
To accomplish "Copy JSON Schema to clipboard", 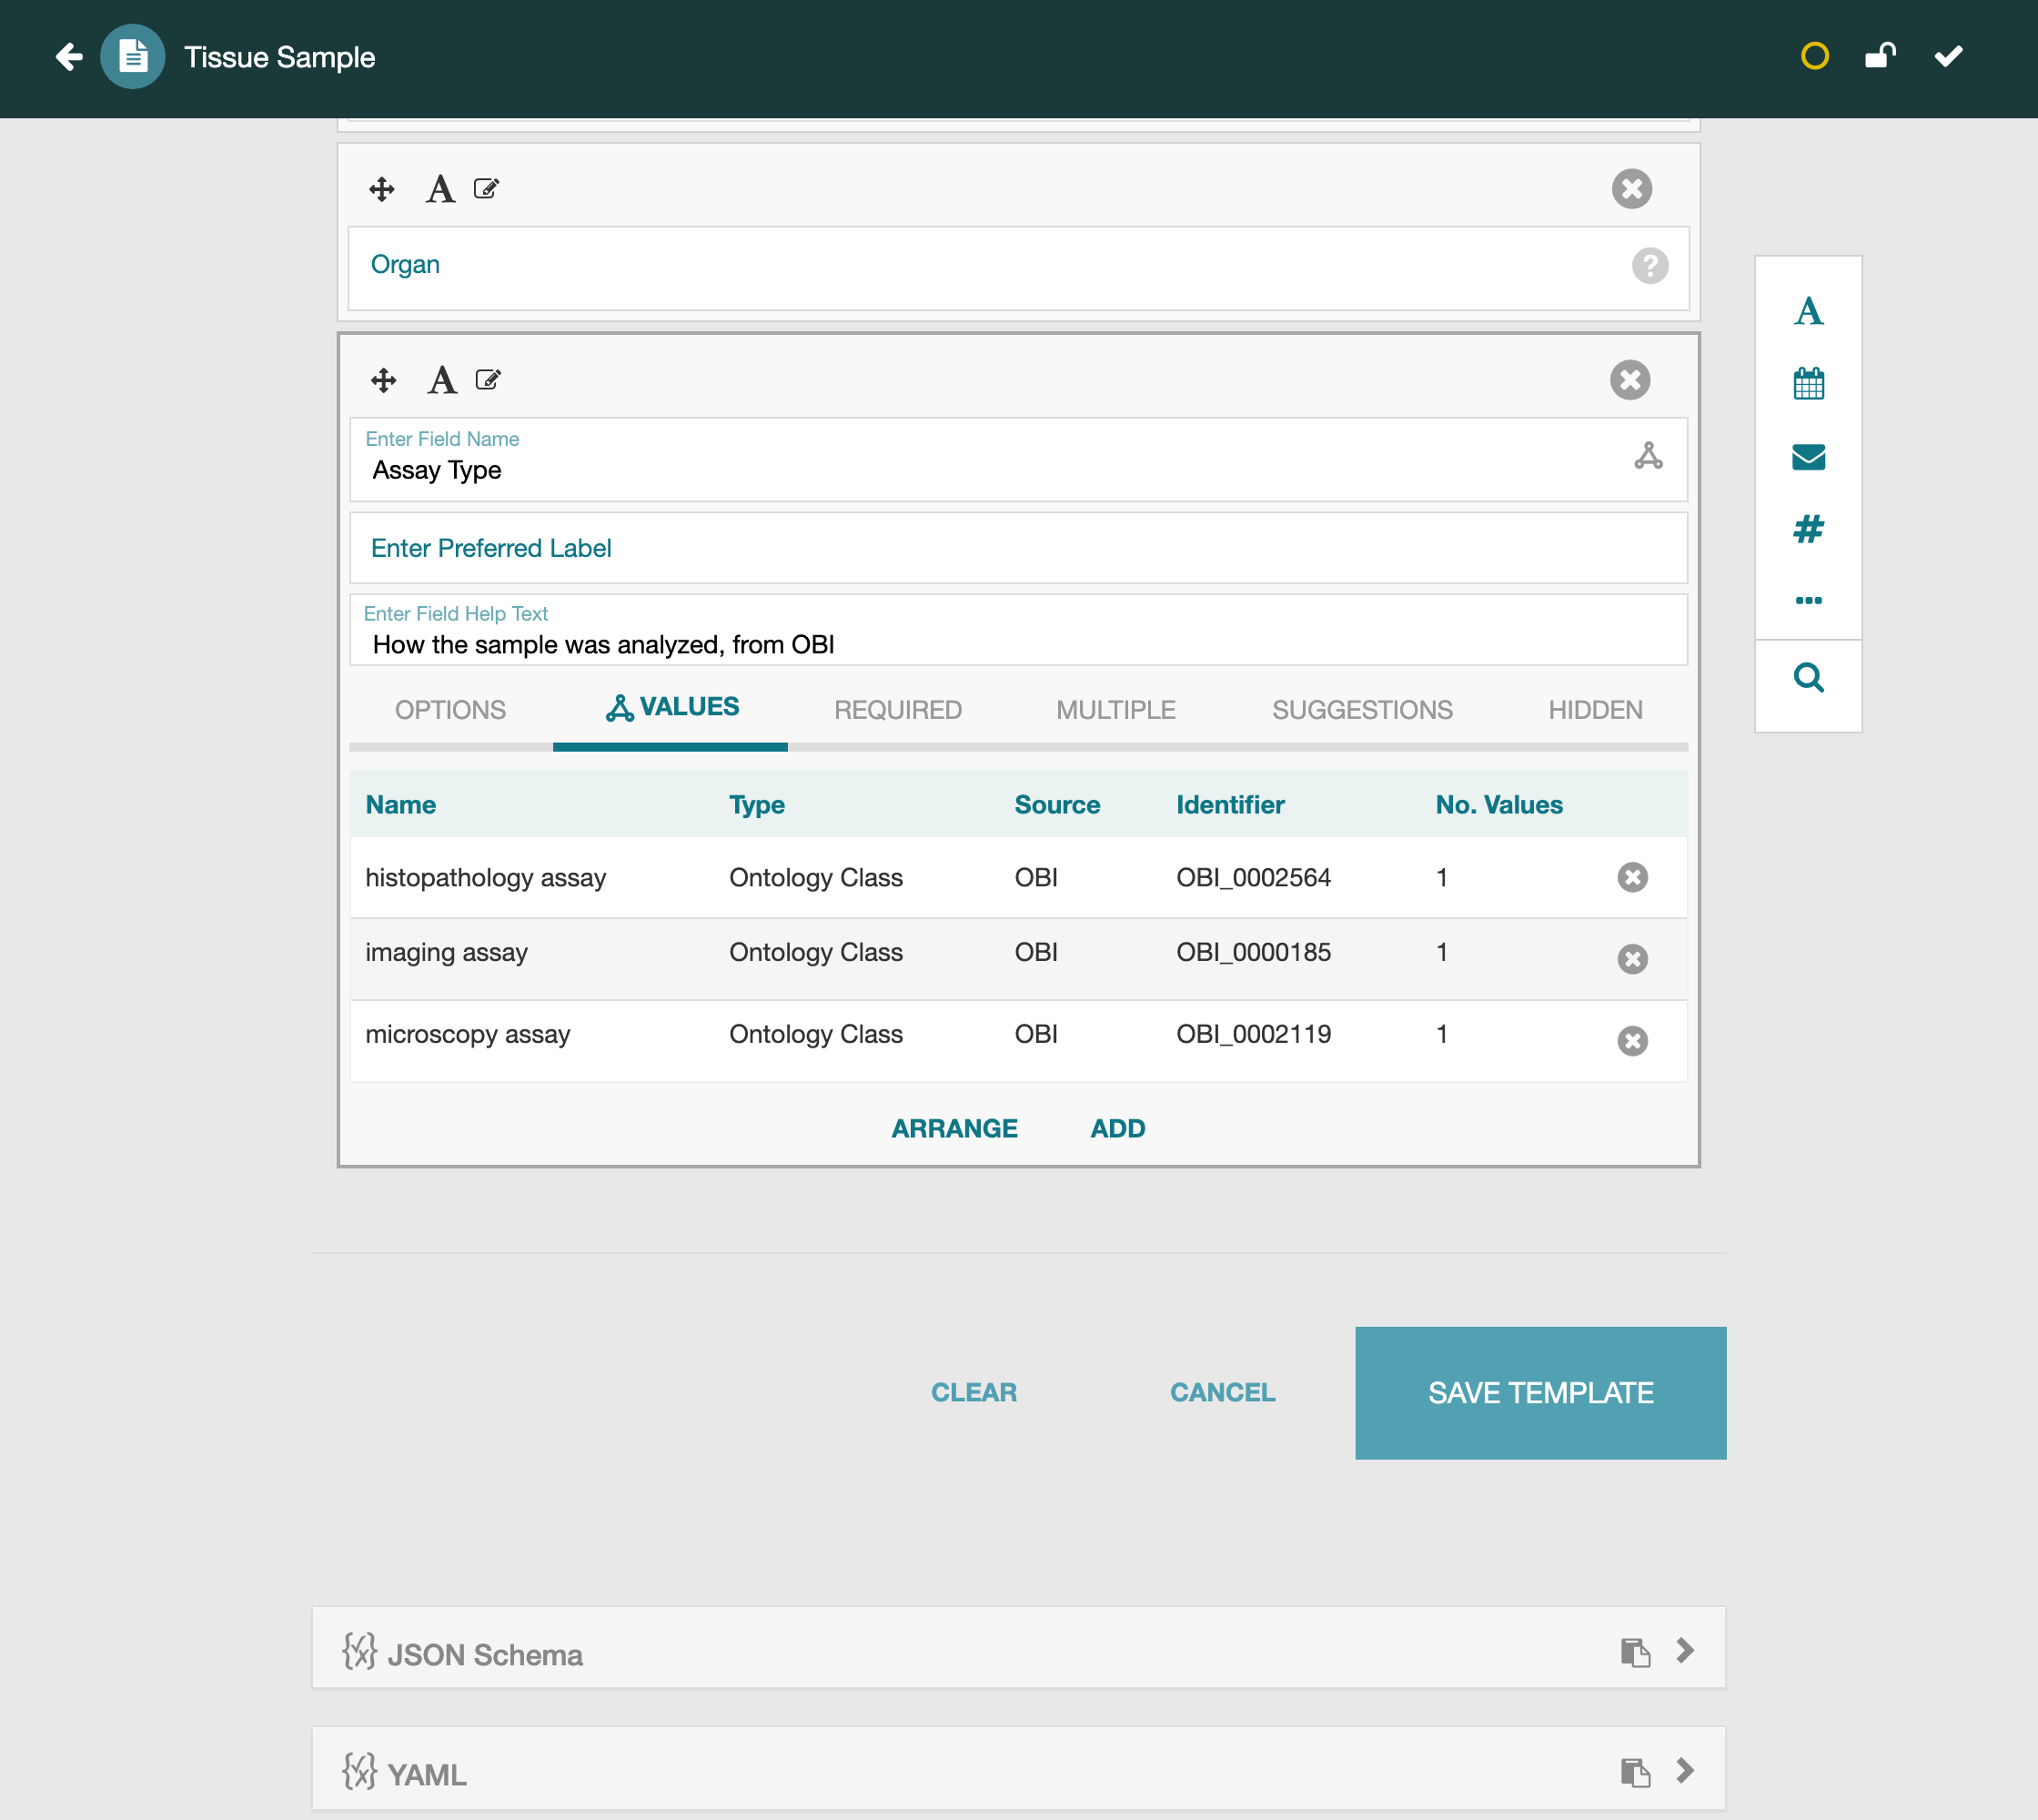I will tap(1635, 1652).
